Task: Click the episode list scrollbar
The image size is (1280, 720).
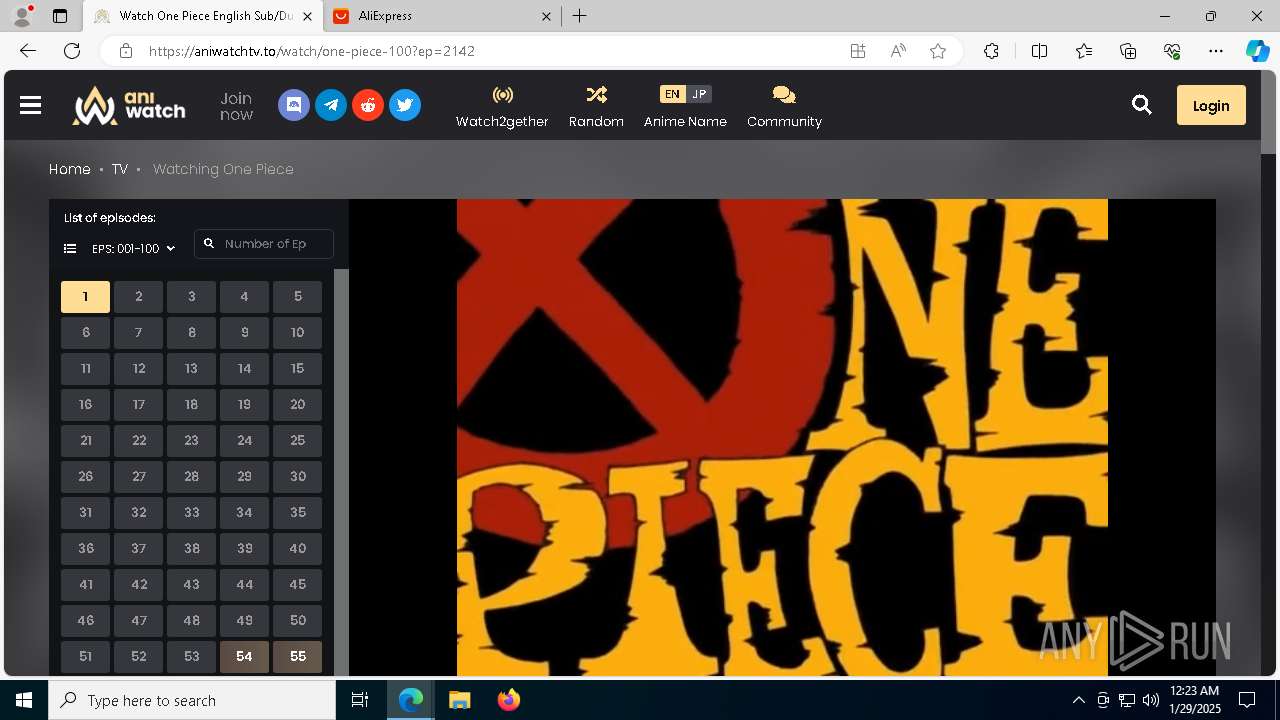Action: coord(341,472)
